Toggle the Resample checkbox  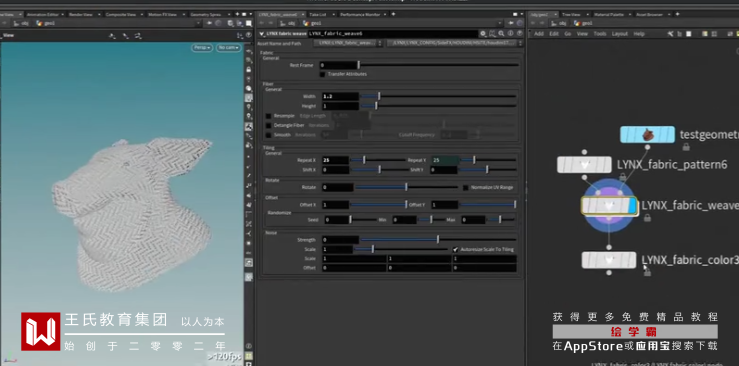pos(268,116)
